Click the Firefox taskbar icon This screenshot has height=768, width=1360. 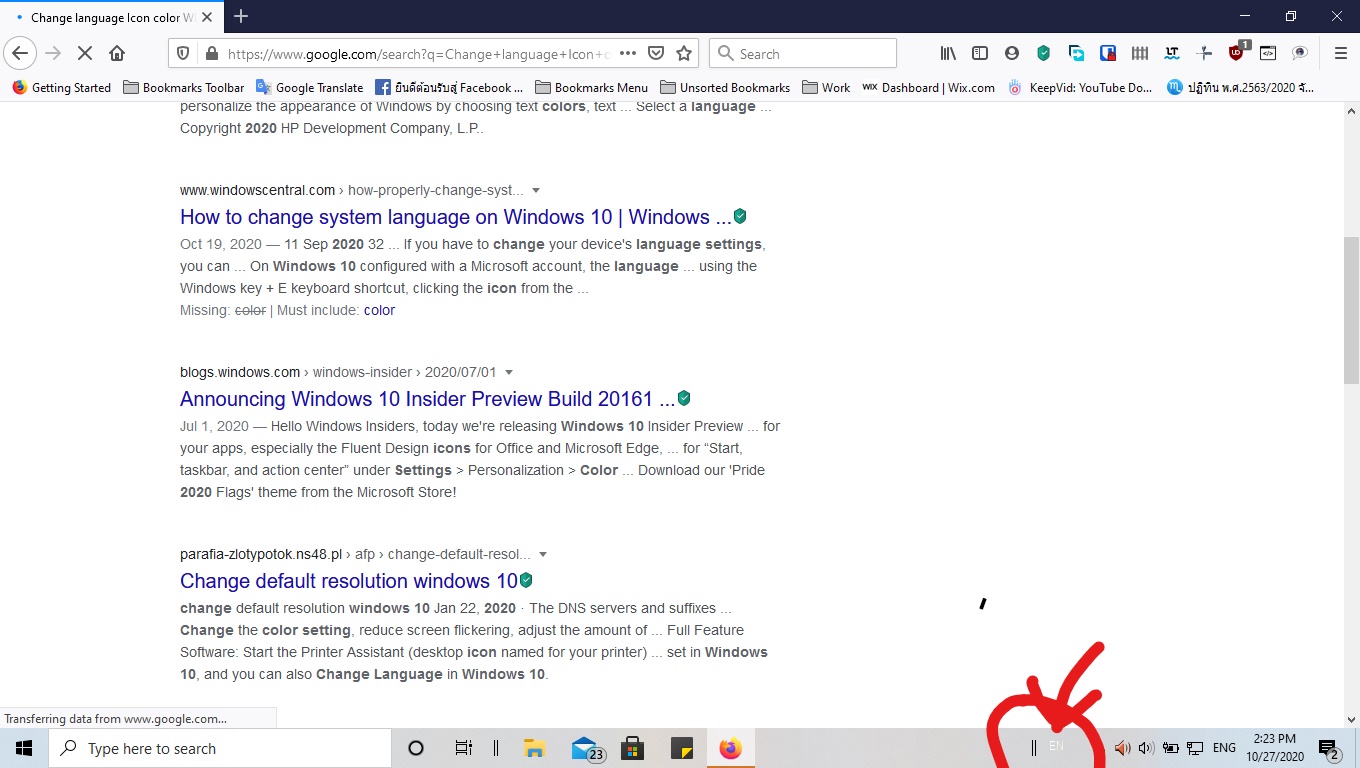[731, 748]
